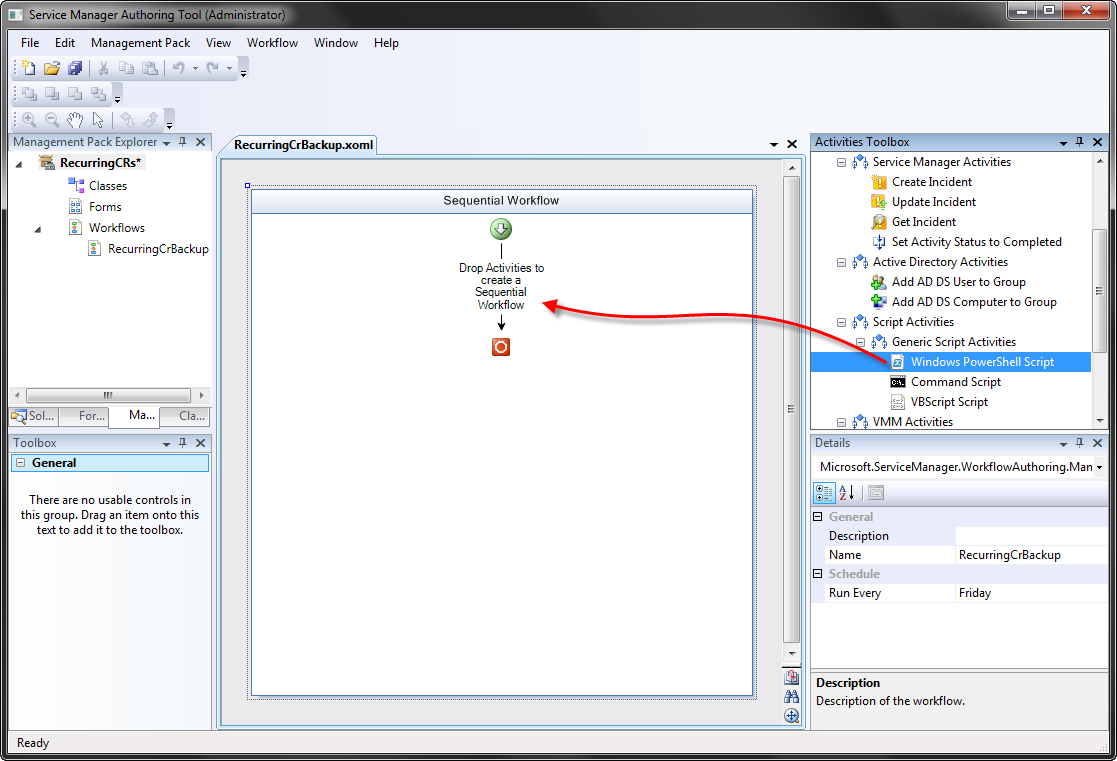Screen dimensions: 1117x761
Task: Click the Redo toolbar icon
Action: (212, 68)
